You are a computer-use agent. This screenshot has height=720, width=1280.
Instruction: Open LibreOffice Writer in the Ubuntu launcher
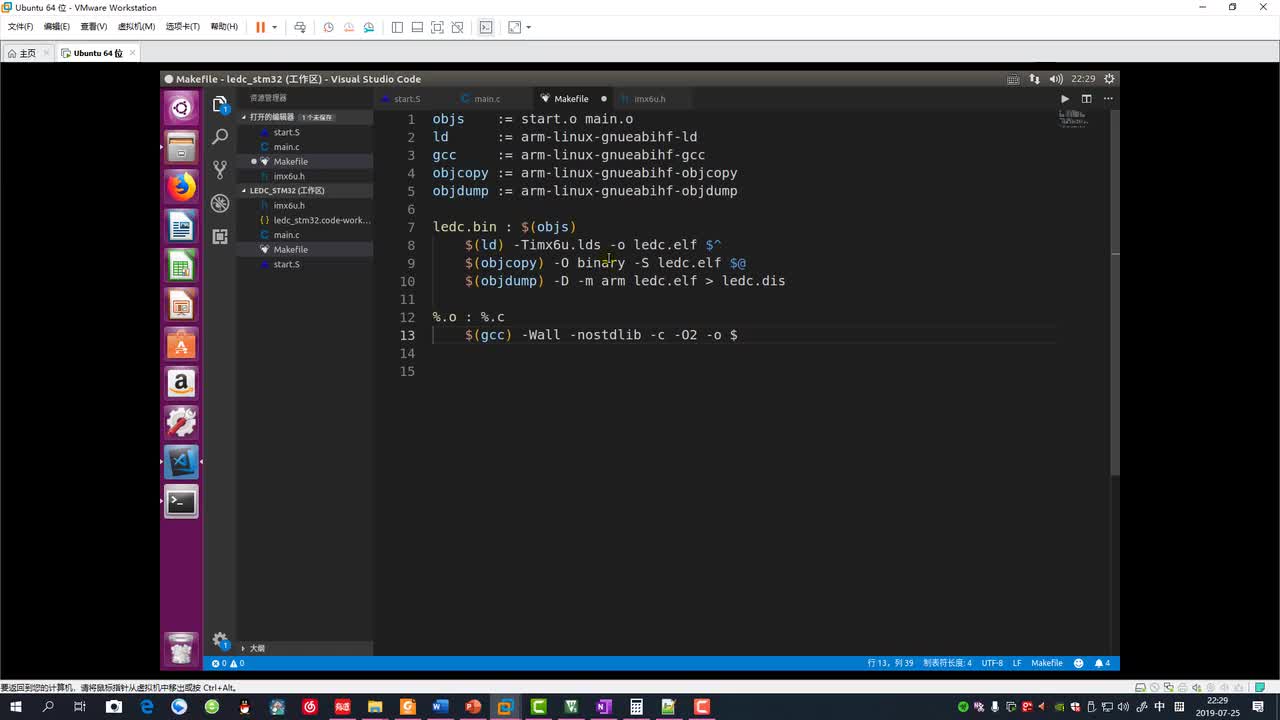181,227
